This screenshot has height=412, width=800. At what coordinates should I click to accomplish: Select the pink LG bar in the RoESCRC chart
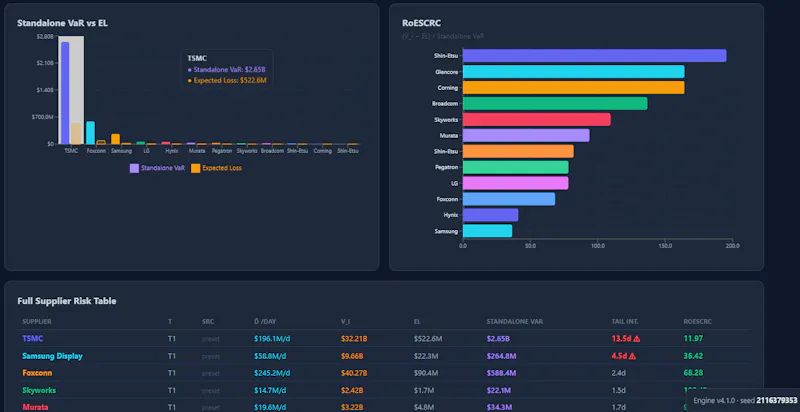(x=515, y=183)
